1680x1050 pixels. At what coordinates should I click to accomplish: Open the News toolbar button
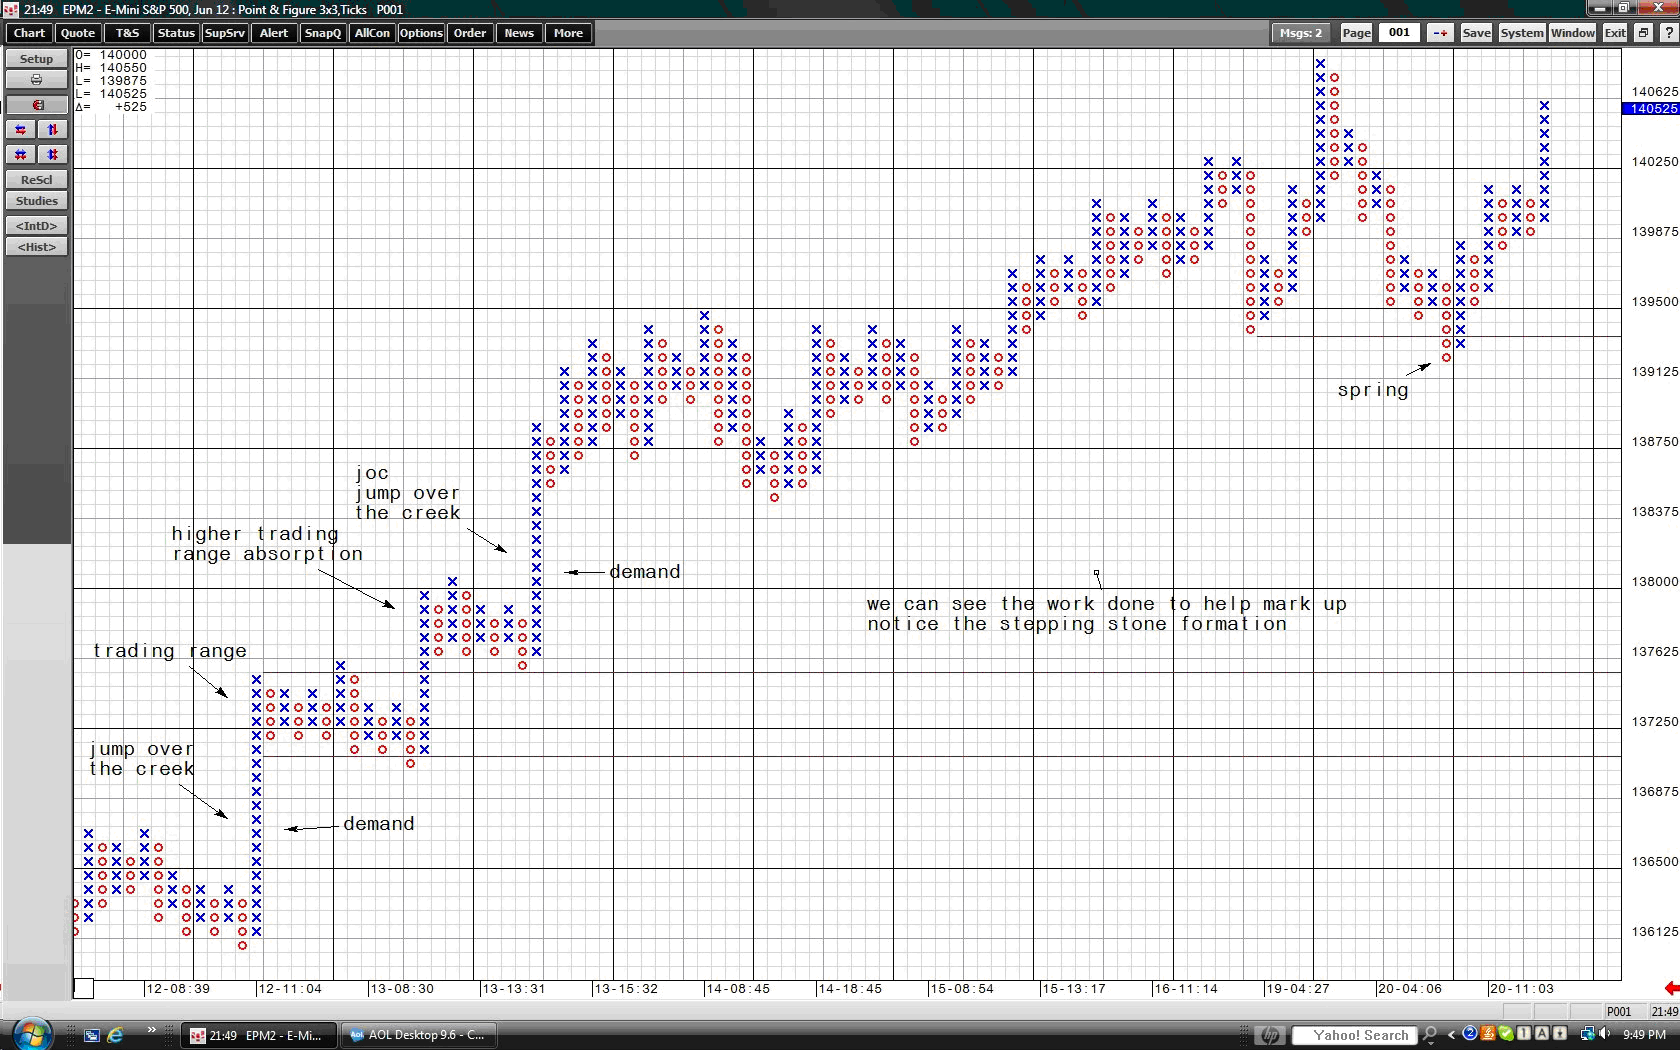519,33
